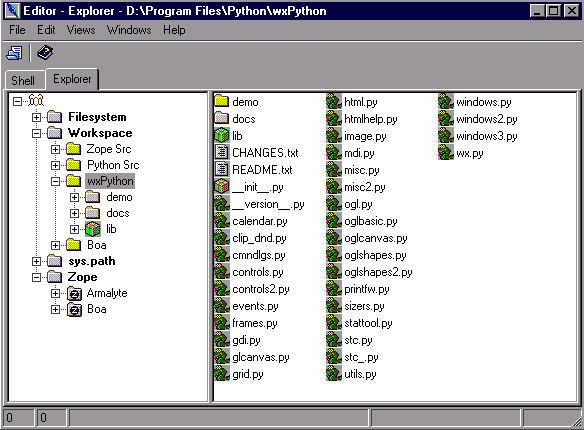
Task: Click the __init__.py package icon
Action: coord(222,187)
